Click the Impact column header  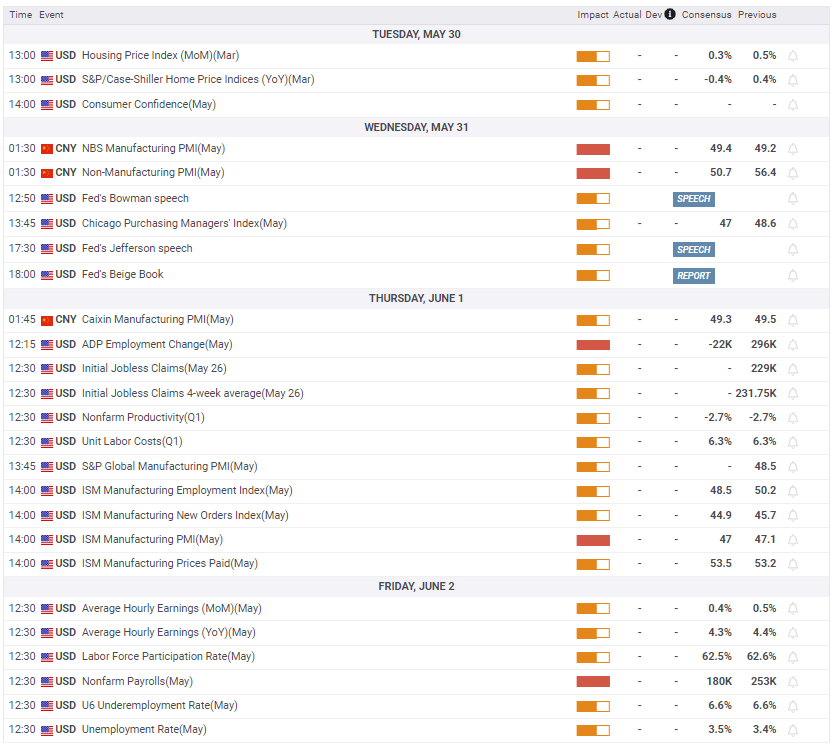click(x=593, y=15)
